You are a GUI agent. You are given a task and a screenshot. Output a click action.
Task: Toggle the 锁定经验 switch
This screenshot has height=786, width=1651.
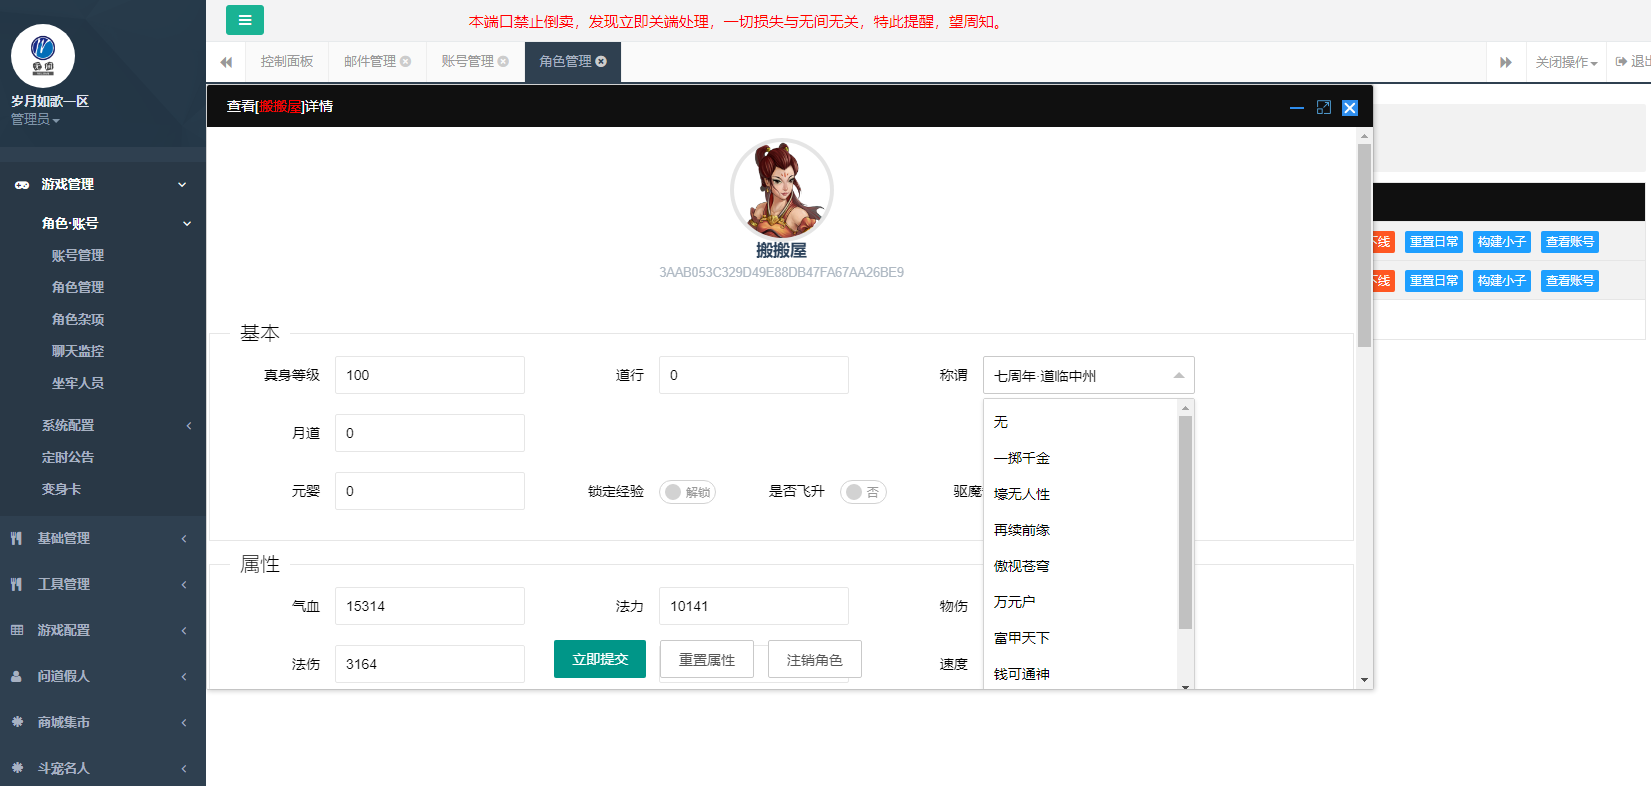[687, 492]
